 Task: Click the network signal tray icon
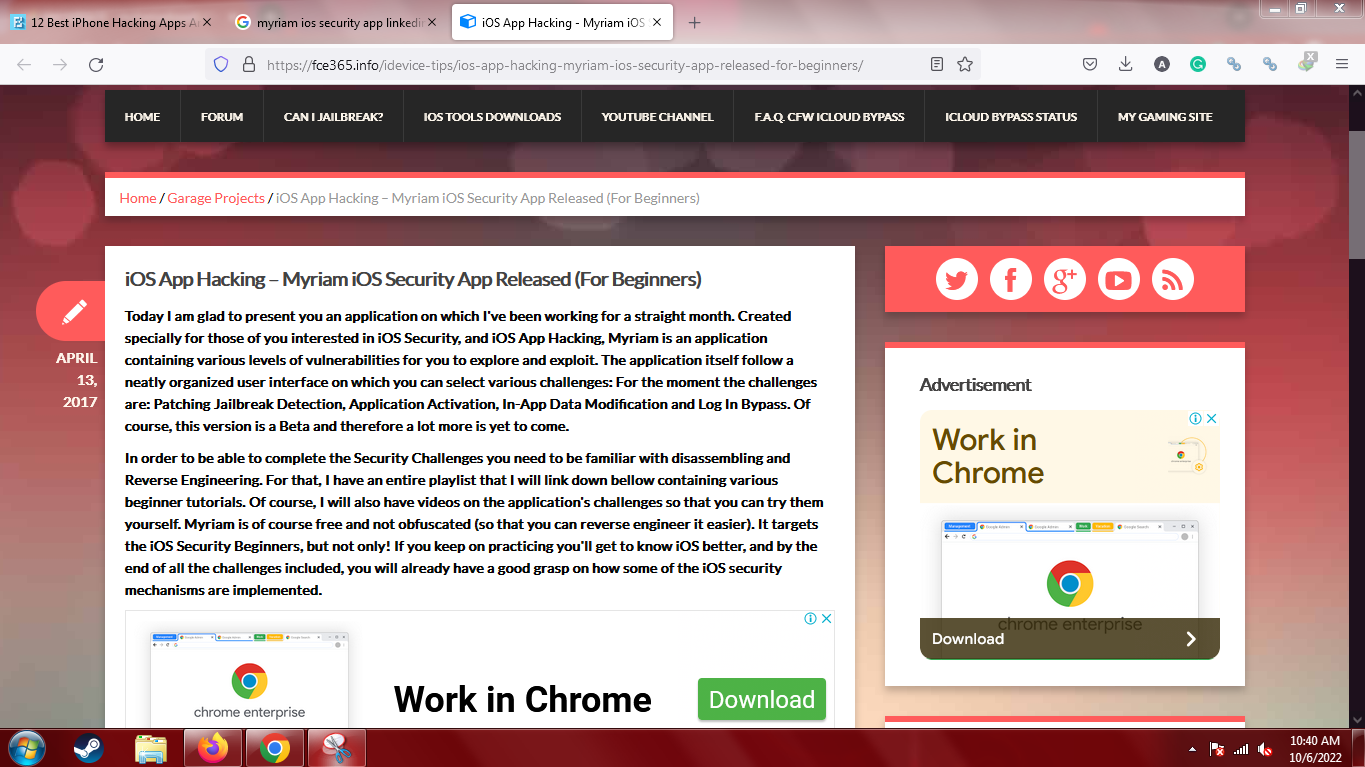(x=1241, y=749)
